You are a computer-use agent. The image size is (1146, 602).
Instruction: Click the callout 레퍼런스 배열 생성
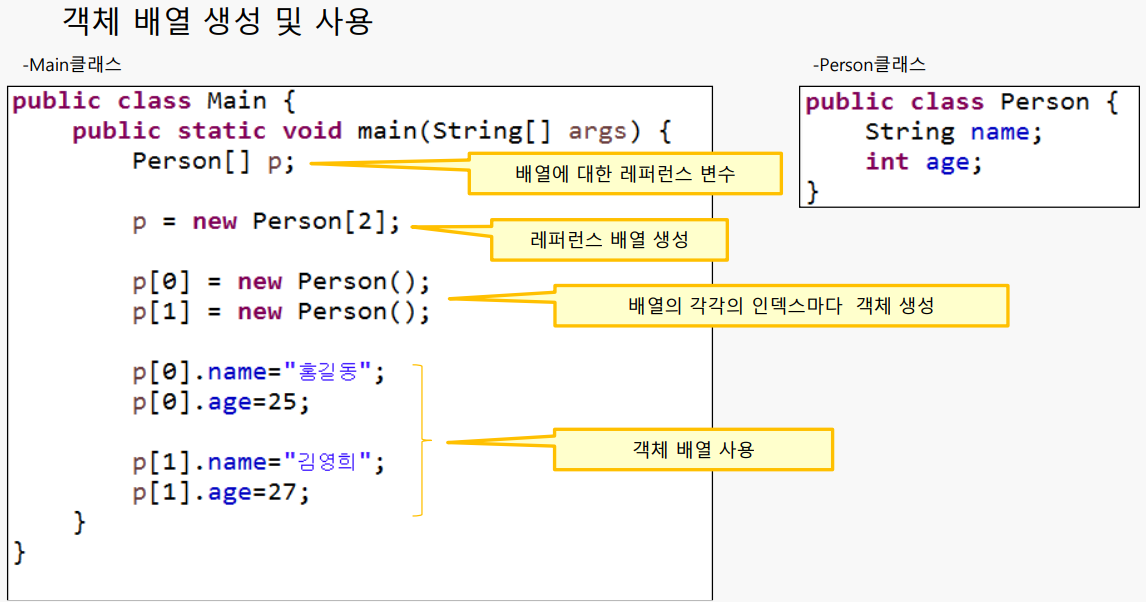point(609,240)
